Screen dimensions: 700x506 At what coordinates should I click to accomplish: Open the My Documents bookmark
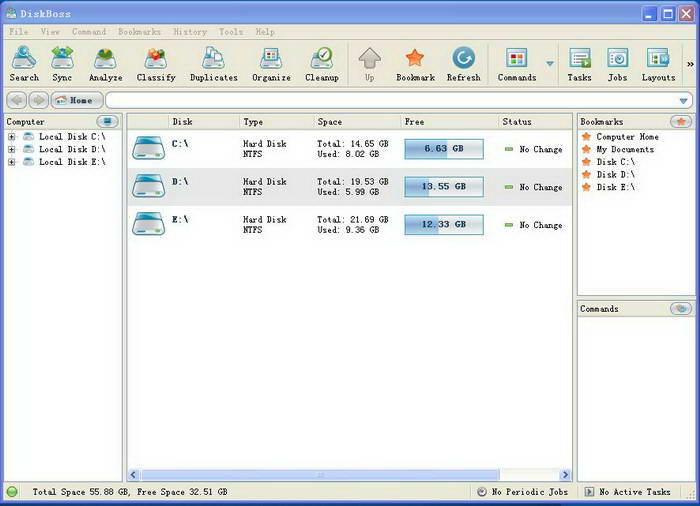point(624,149)
